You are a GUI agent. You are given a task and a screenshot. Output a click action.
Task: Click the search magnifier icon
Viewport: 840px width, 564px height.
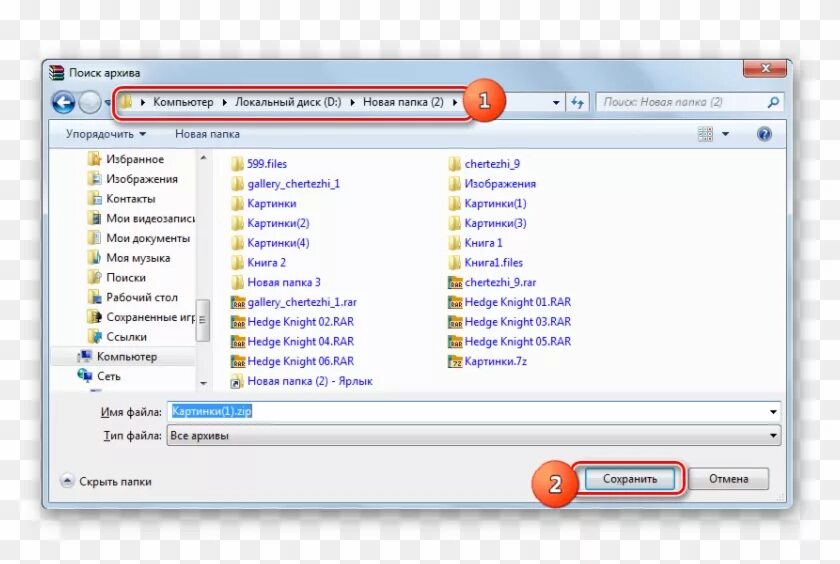coord(772,102)
